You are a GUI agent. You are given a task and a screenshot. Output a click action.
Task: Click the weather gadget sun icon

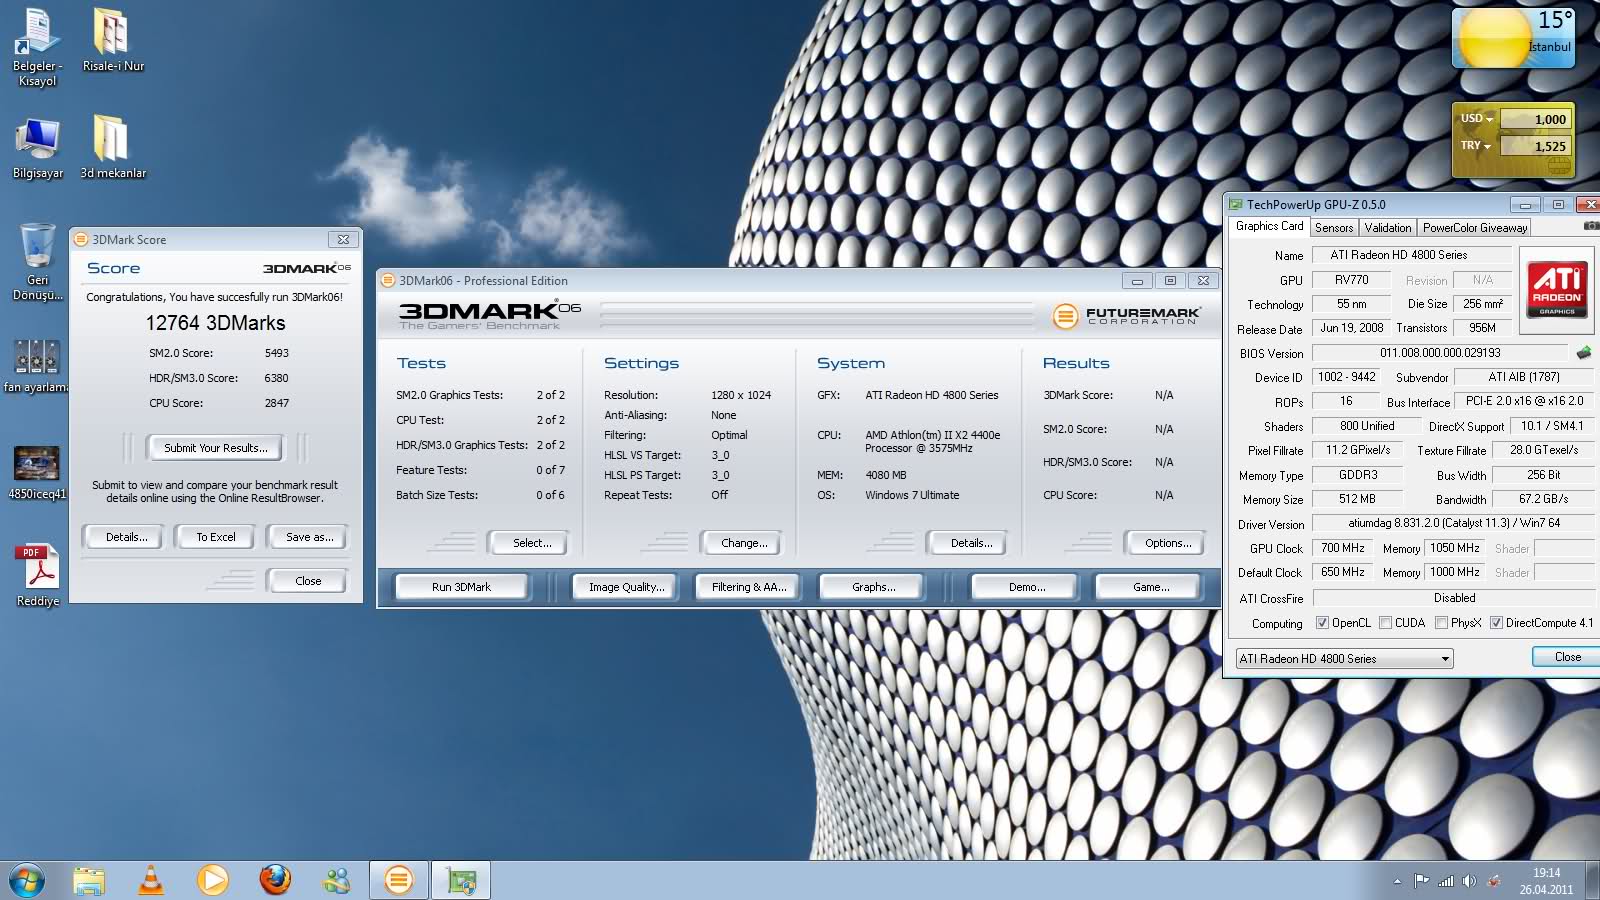(x=1494, y=38)
